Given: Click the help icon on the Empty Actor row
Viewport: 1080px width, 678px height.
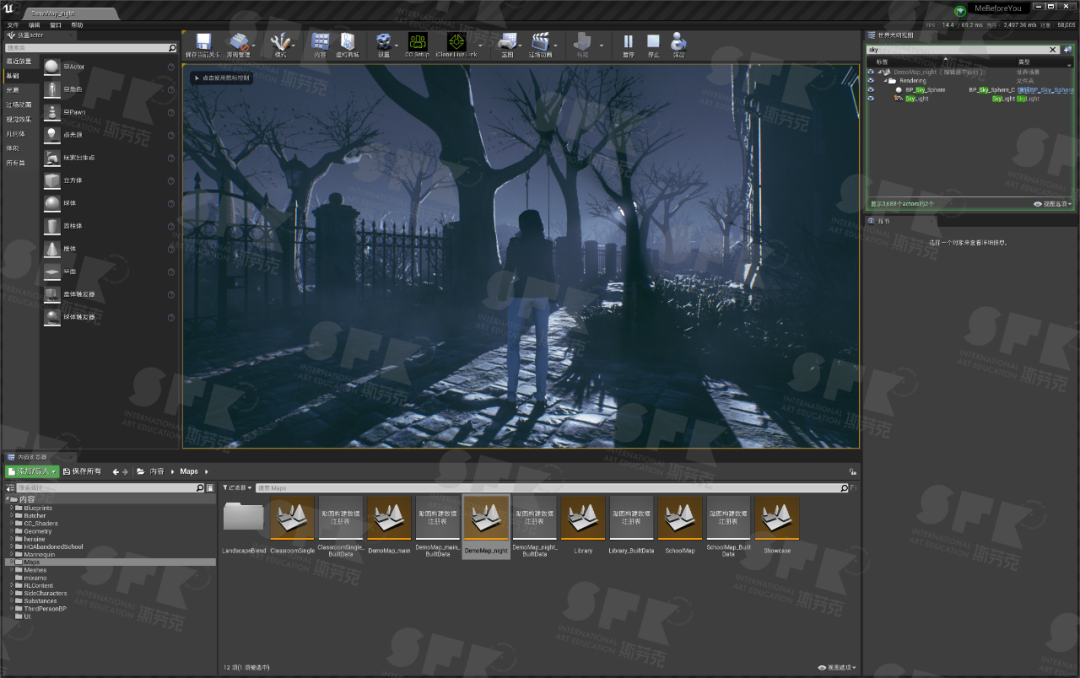Looking at the screenshot, I should pos(171,67).
